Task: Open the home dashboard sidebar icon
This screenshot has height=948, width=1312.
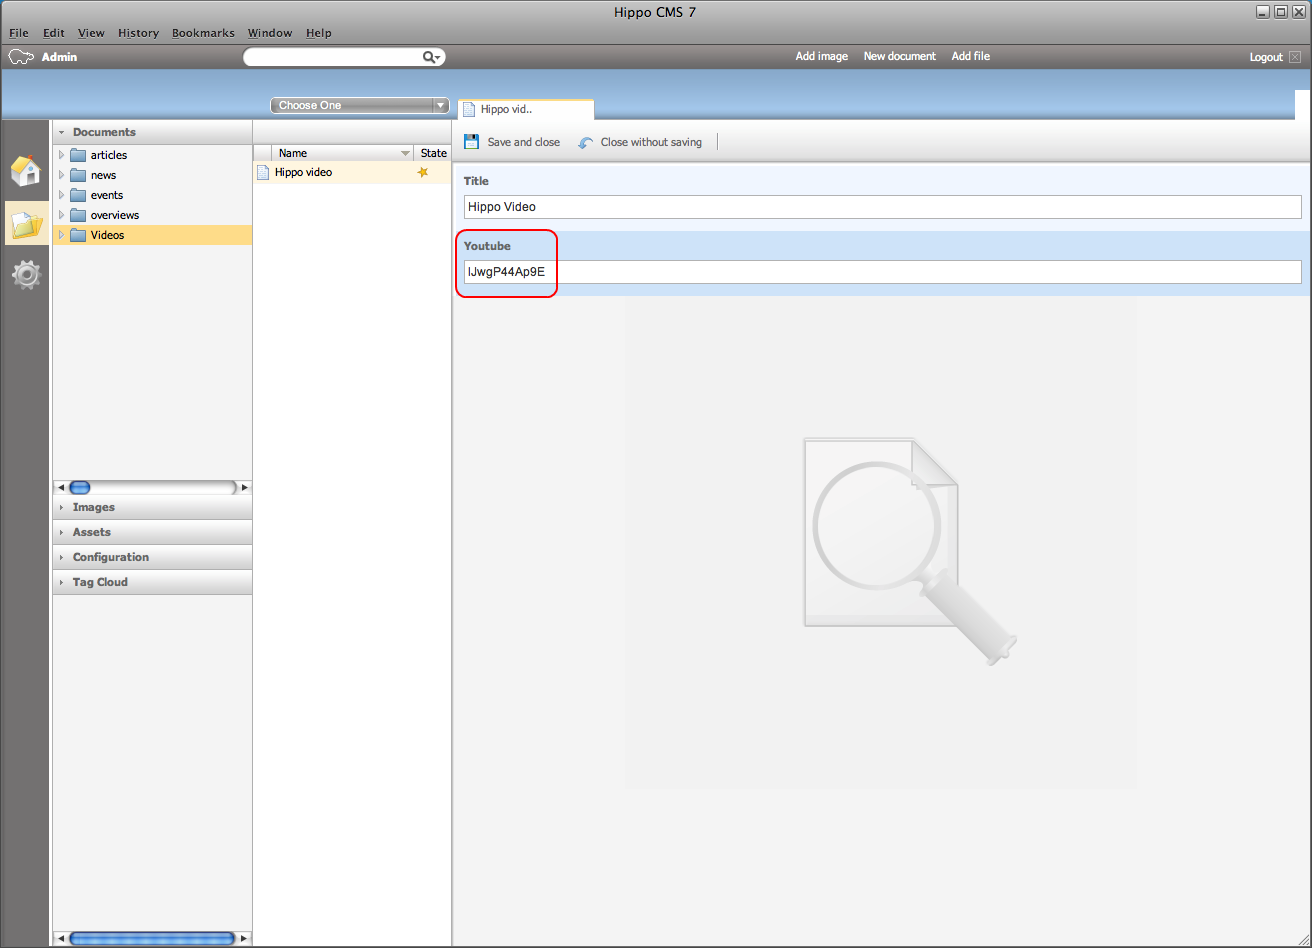Action: click(26, 171)
